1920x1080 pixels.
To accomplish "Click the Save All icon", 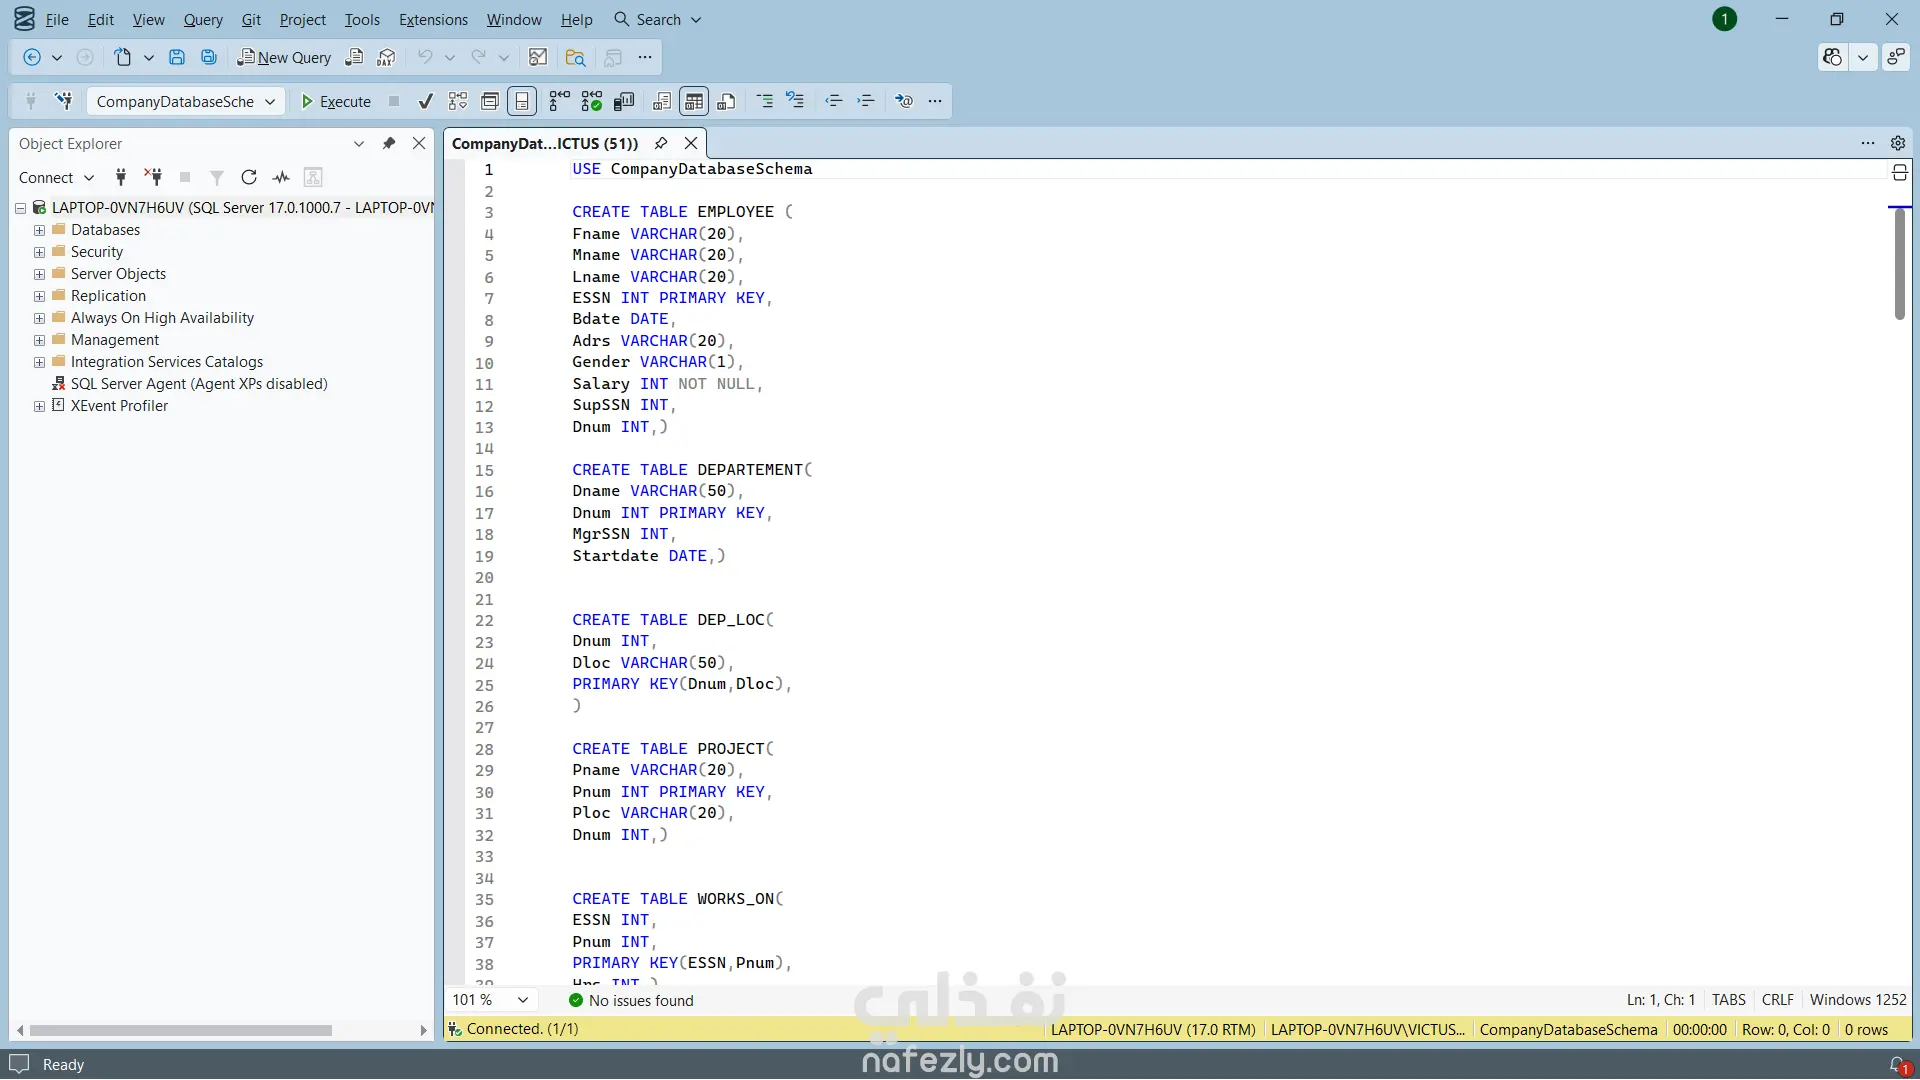I will pyautogui.click(x=209, y=58).
